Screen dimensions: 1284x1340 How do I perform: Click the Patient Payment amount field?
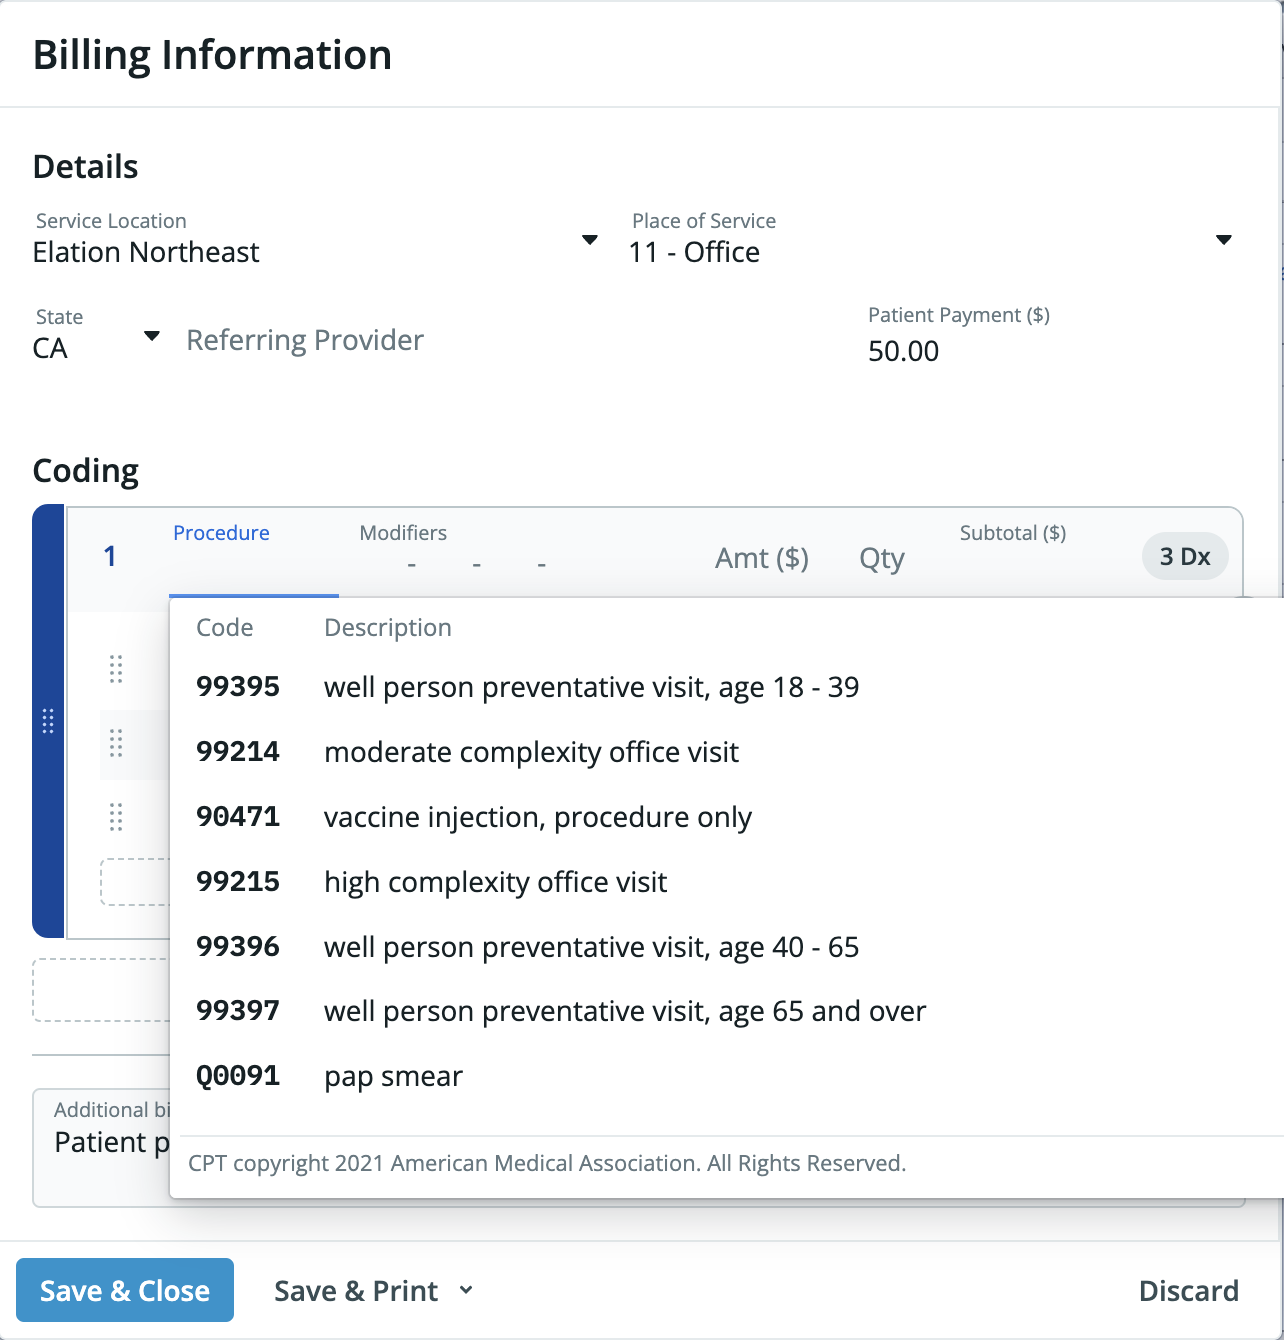click(903, 351)
